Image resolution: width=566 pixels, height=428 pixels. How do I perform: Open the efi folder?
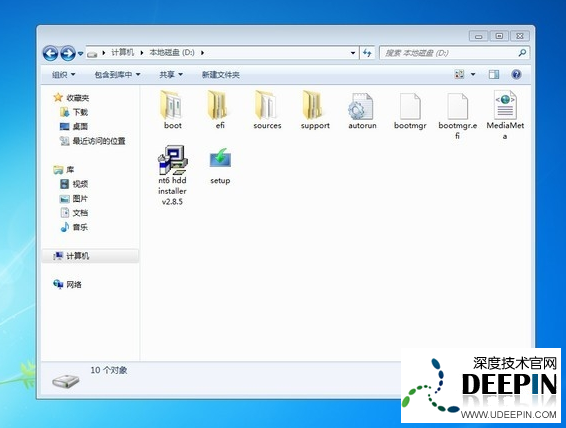pos(220,110)
